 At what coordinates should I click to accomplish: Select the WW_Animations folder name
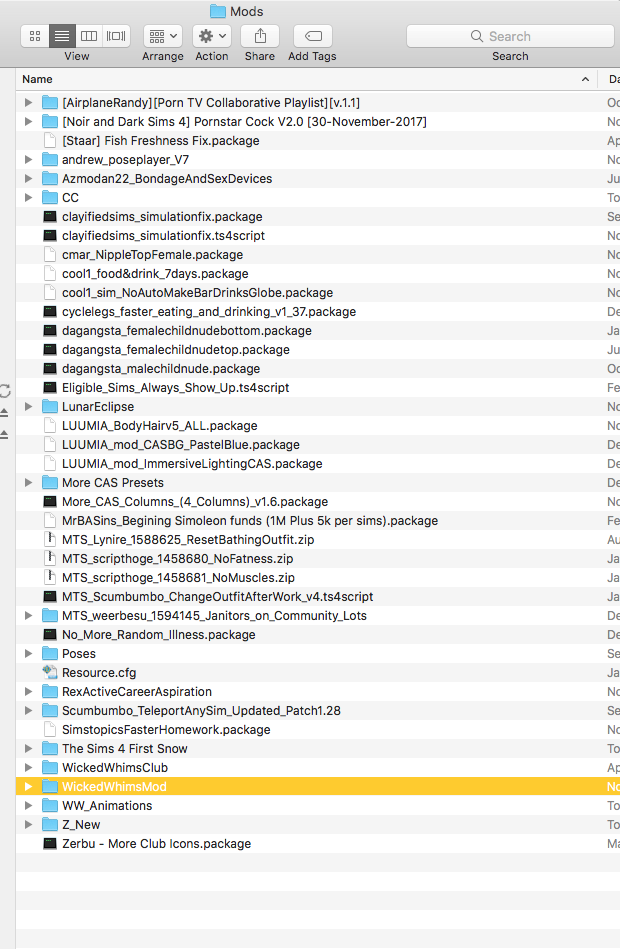click(107, 806)
